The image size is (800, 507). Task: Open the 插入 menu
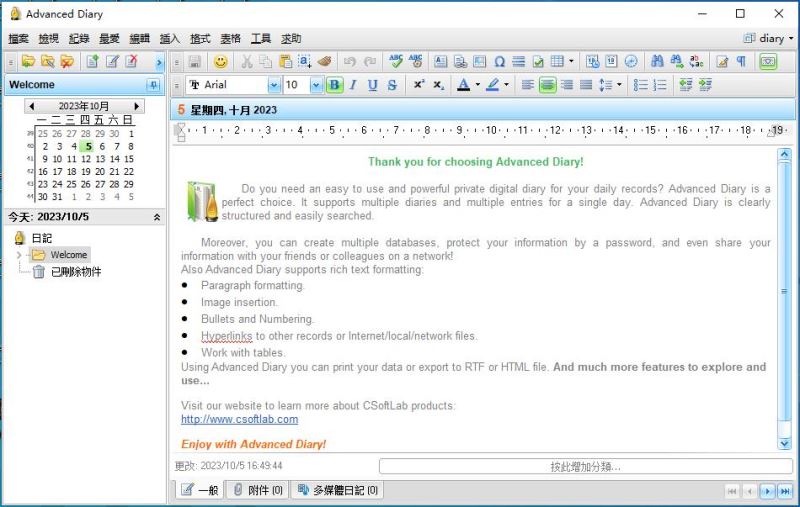170,39
